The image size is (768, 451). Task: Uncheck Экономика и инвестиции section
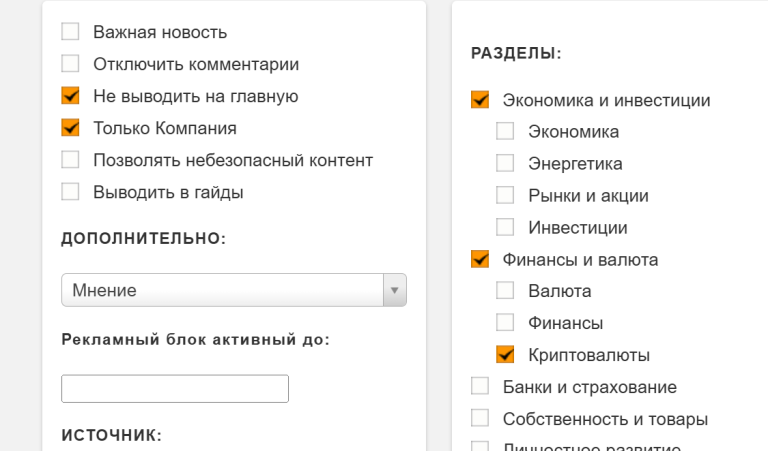[x=480, y=99]
